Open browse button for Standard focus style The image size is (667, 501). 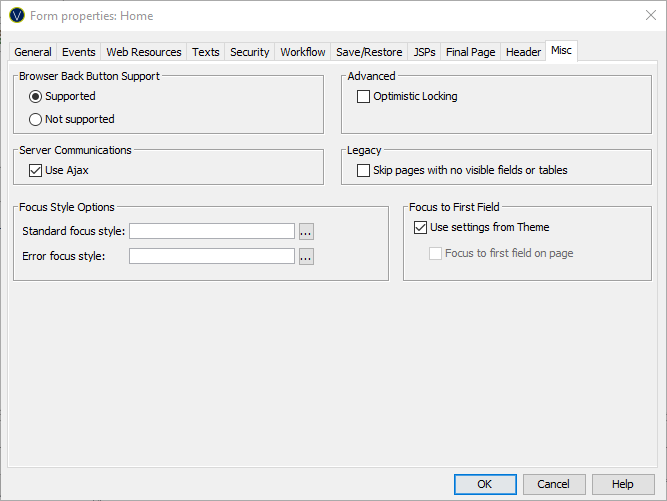click(306, 231)
